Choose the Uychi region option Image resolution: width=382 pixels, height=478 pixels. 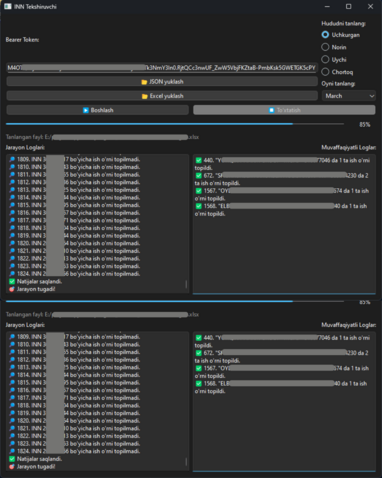(x=325, y=59)
